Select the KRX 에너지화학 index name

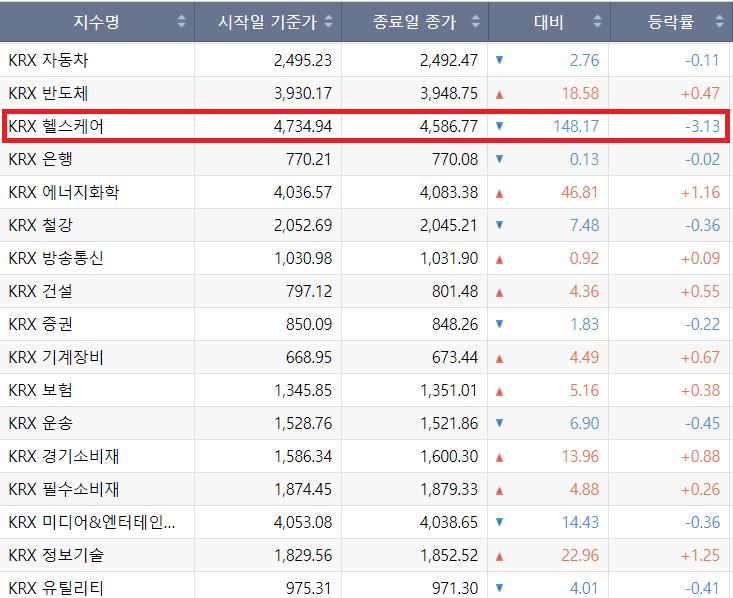(x=64, y=192)
